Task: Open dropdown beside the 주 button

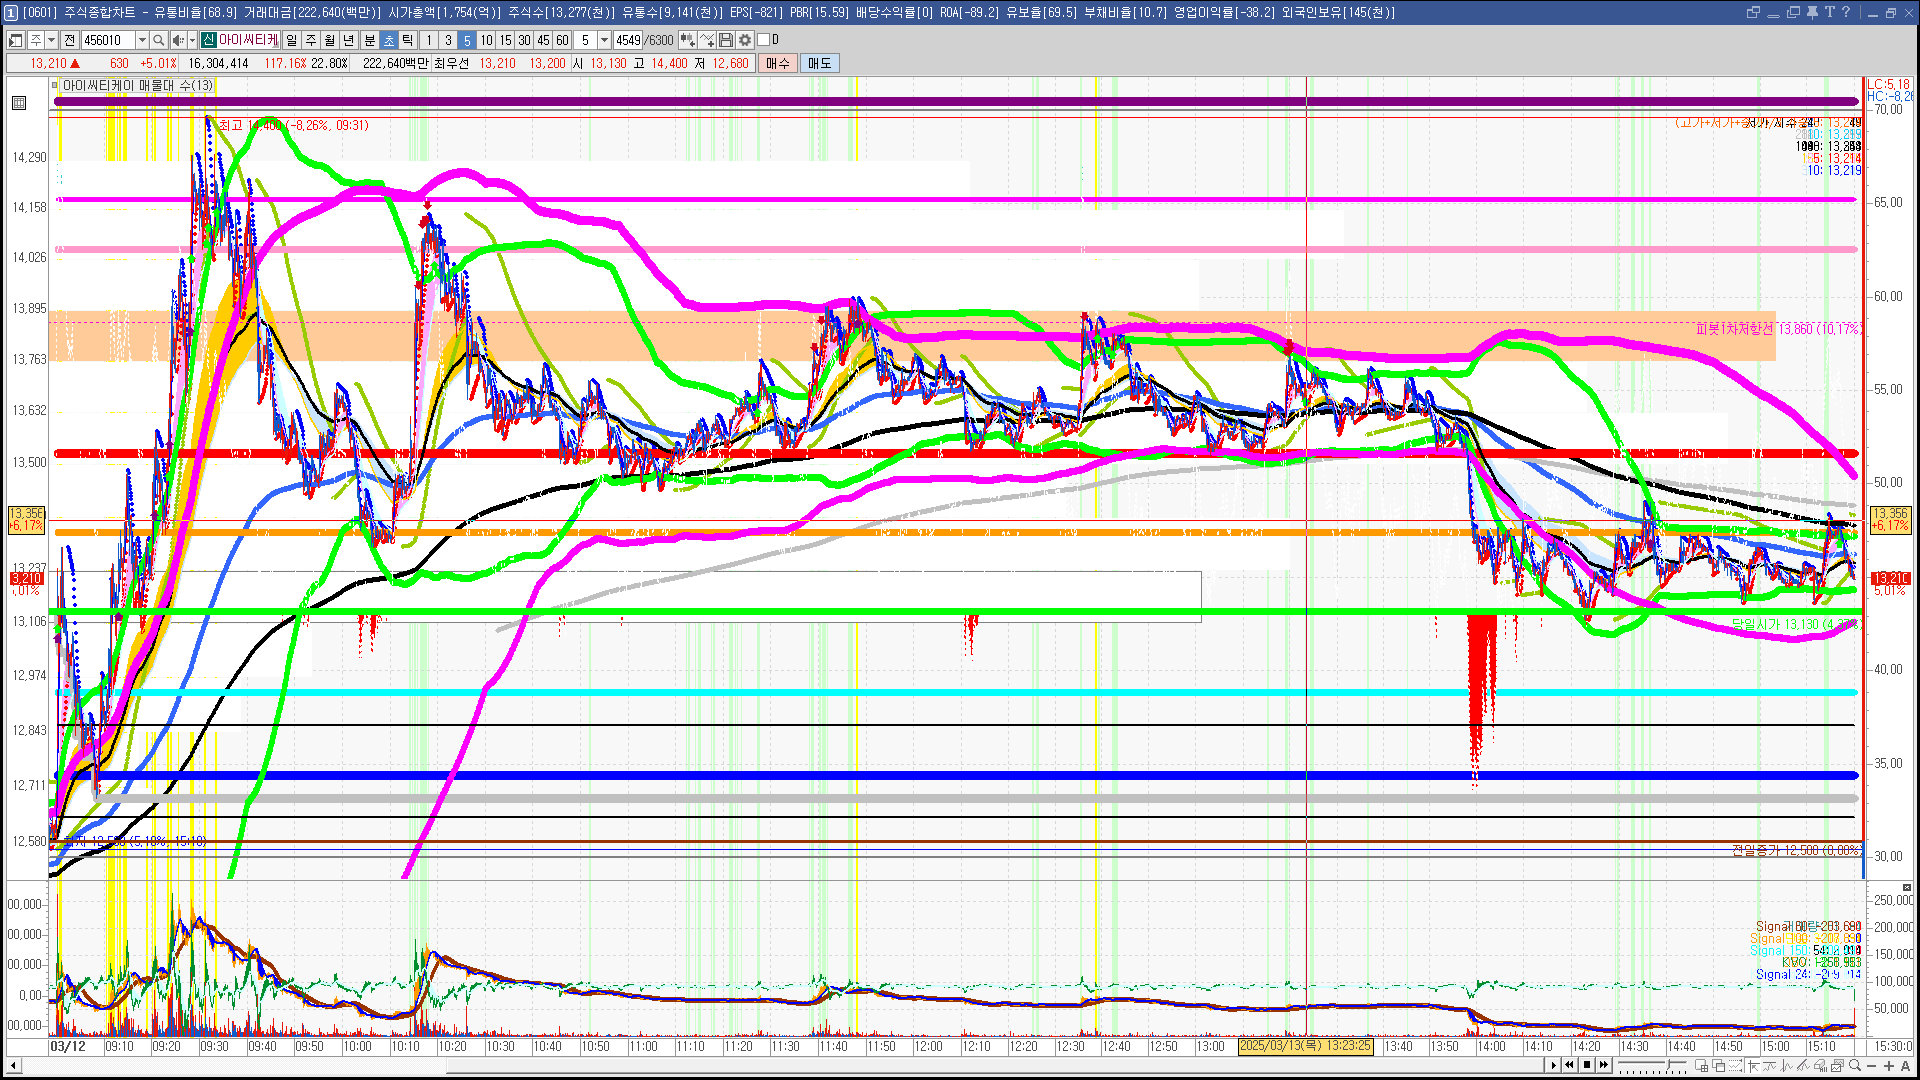Action: click(x=51, y=40)
